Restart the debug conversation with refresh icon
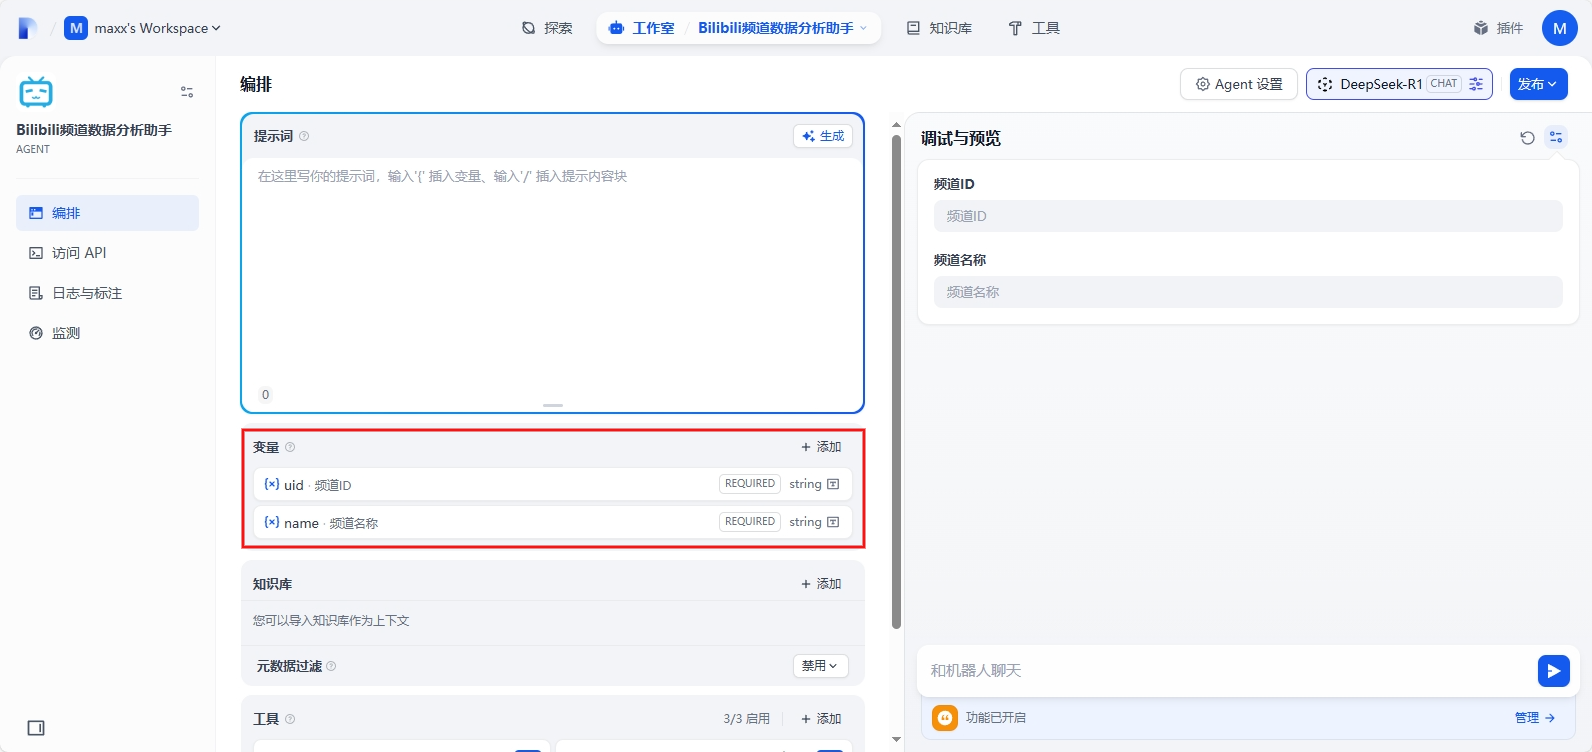This screenshot has height=752, width=1592. (1527, 138)
